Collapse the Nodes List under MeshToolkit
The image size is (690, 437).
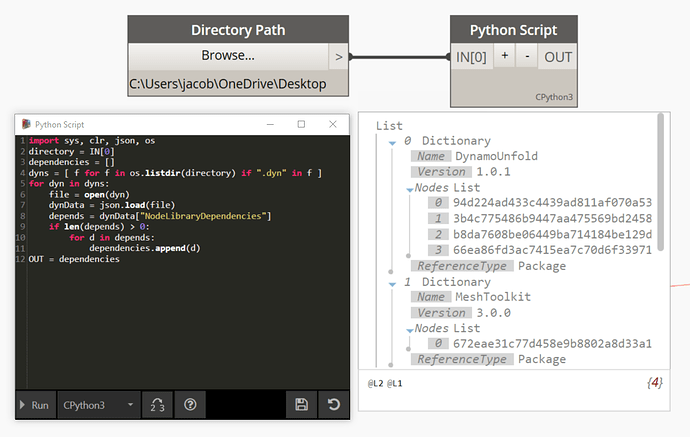pos(410,331)
